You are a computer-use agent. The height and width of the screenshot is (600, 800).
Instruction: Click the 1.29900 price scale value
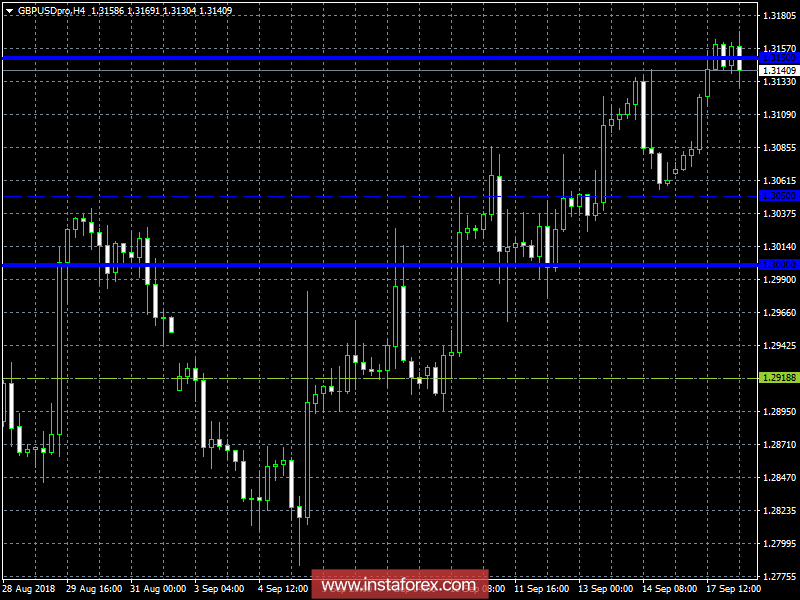(779, 280)
